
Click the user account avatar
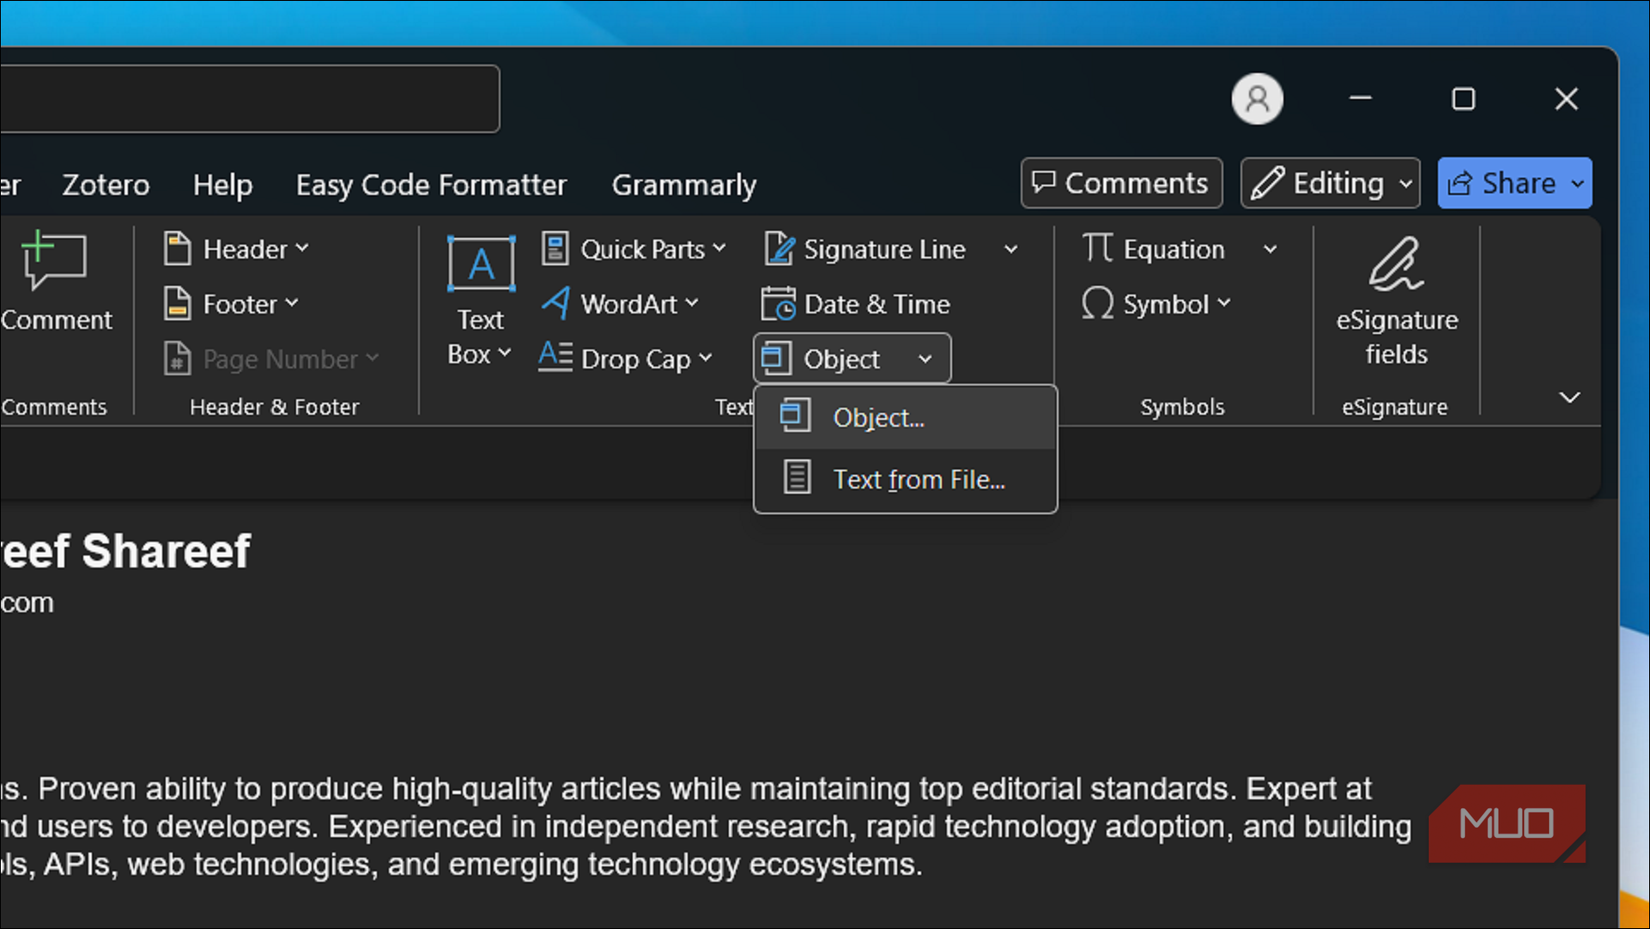click(1257, 99)
